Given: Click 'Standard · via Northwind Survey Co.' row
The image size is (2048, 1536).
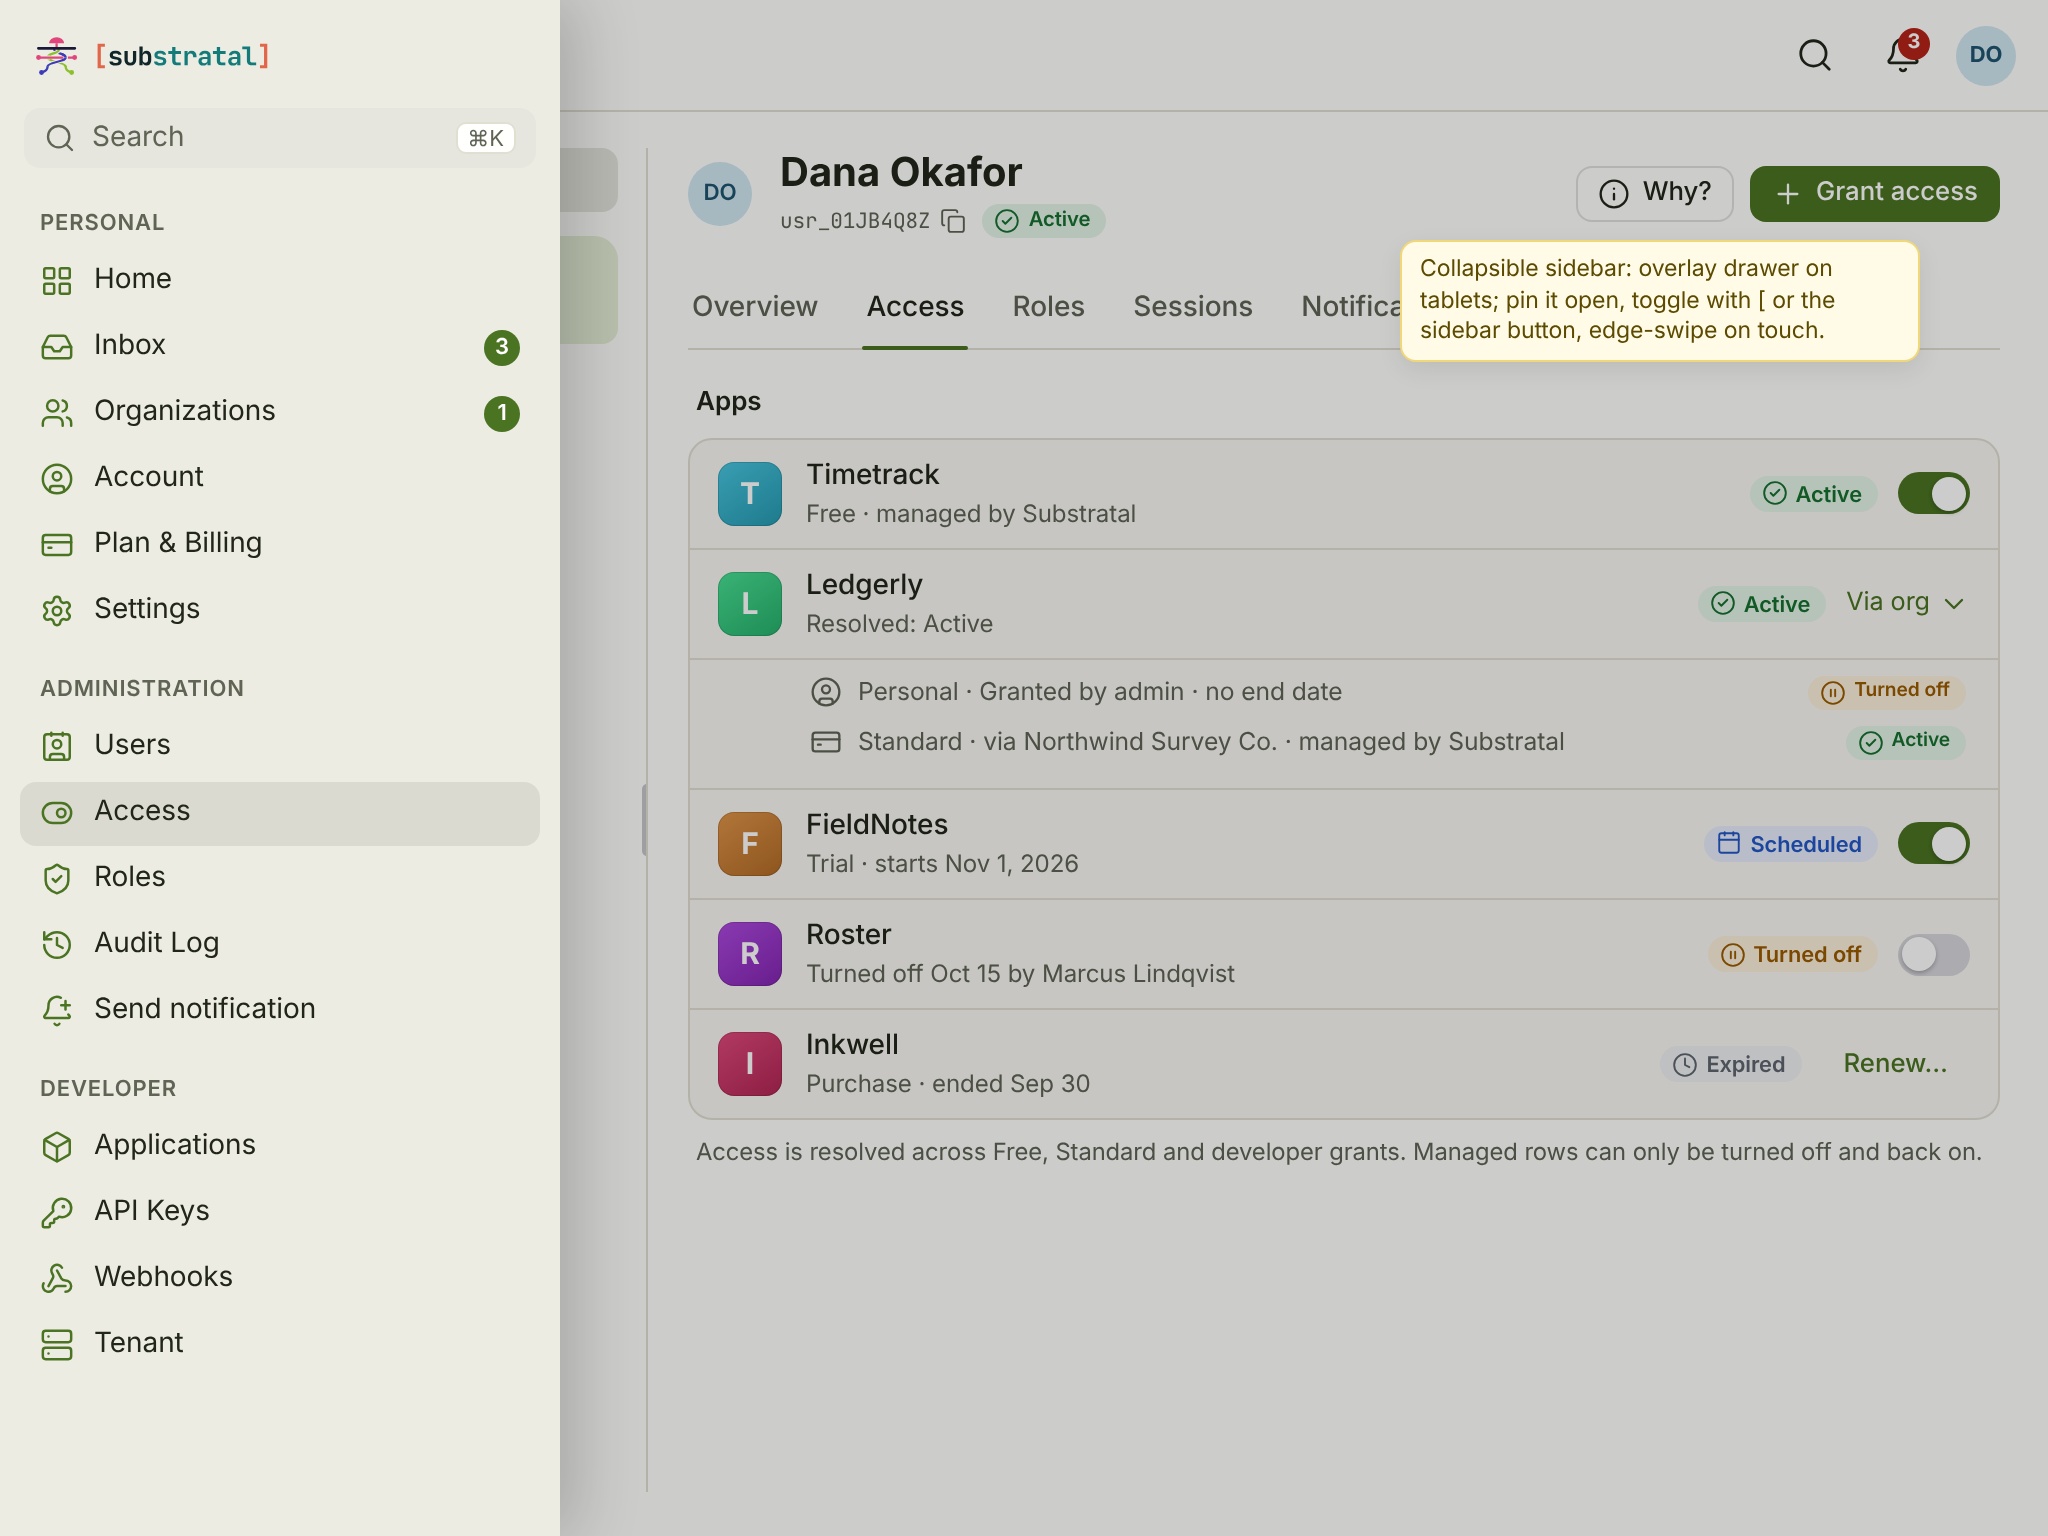Looking at the screenshot, I should pos(1386,742).
